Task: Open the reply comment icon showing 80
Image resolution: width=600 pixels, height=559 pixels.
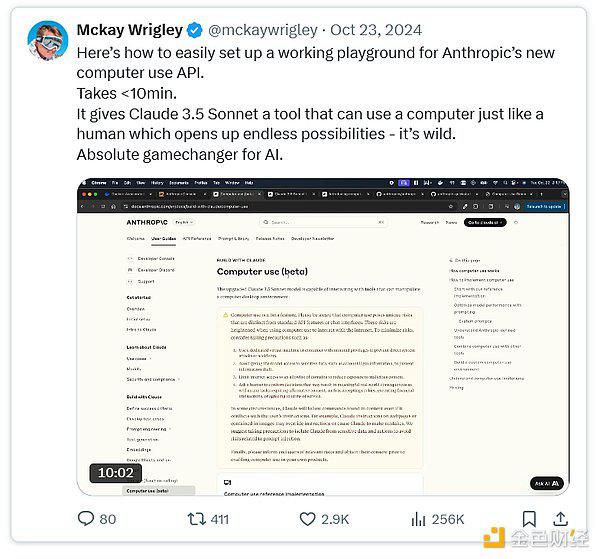Action: tap(86, 519)
